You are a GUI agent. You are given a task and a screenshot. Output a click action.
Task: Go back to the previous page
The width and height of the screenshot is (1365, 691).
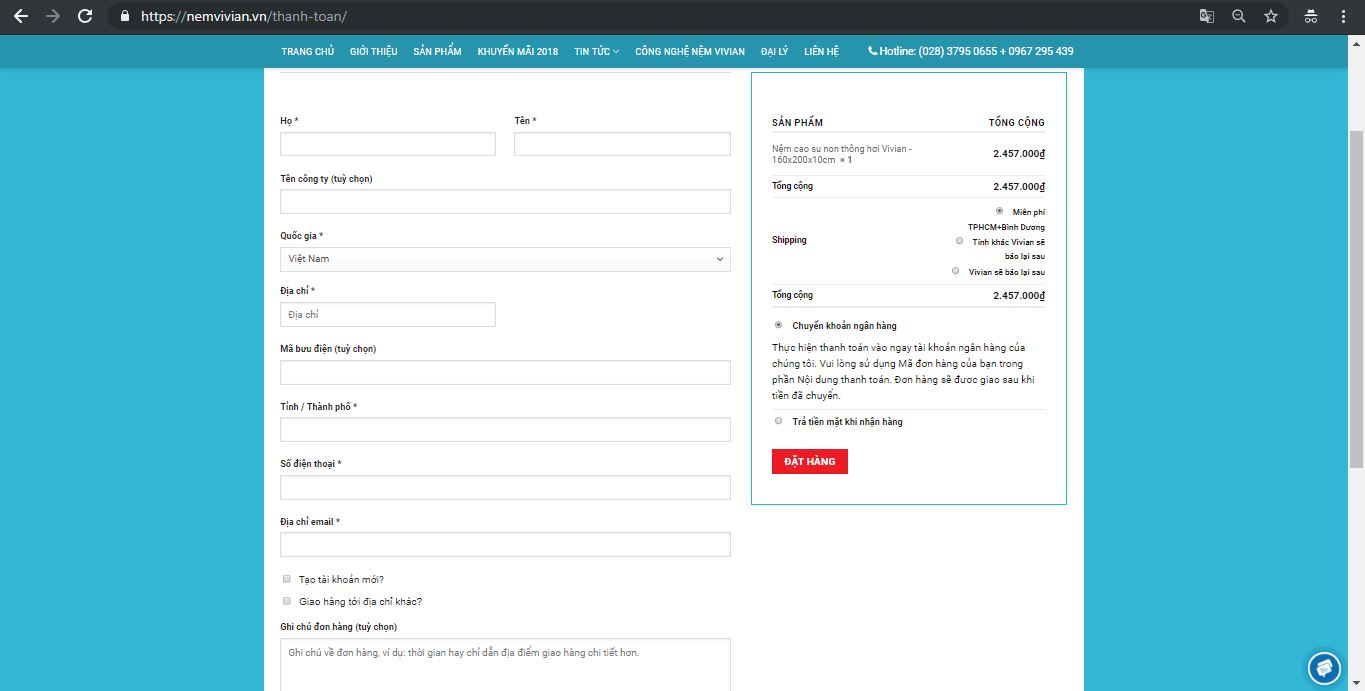pos(21,16)
